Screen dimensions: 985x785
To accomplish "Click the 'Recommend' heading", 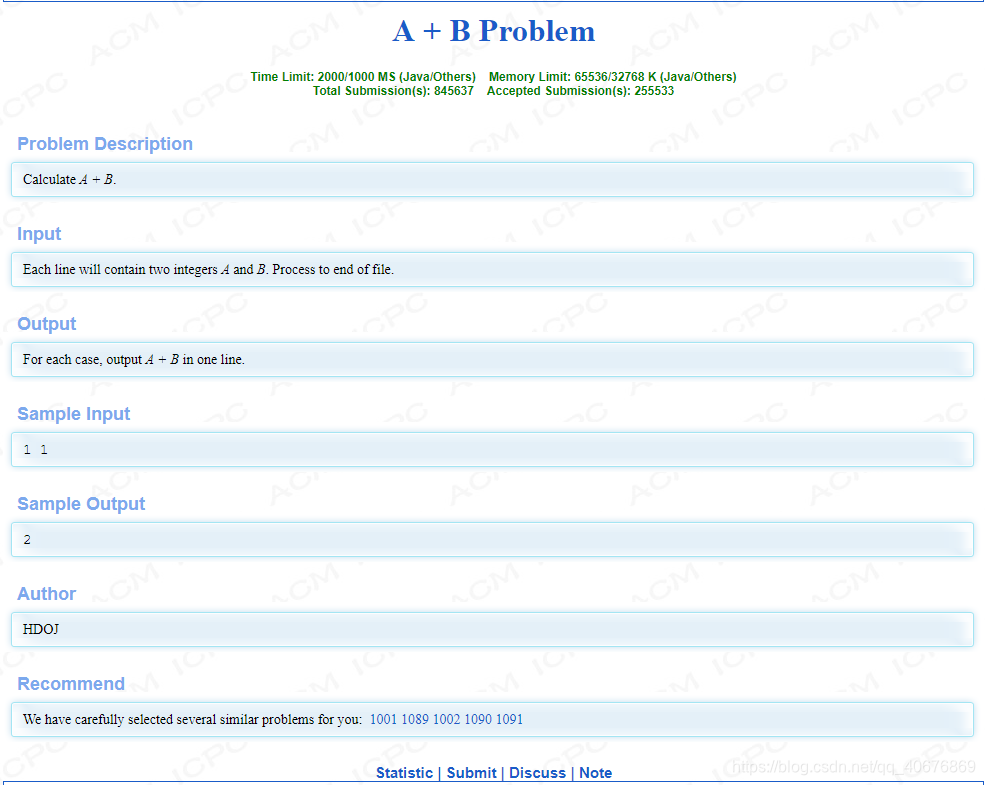I will coord(71,683).
